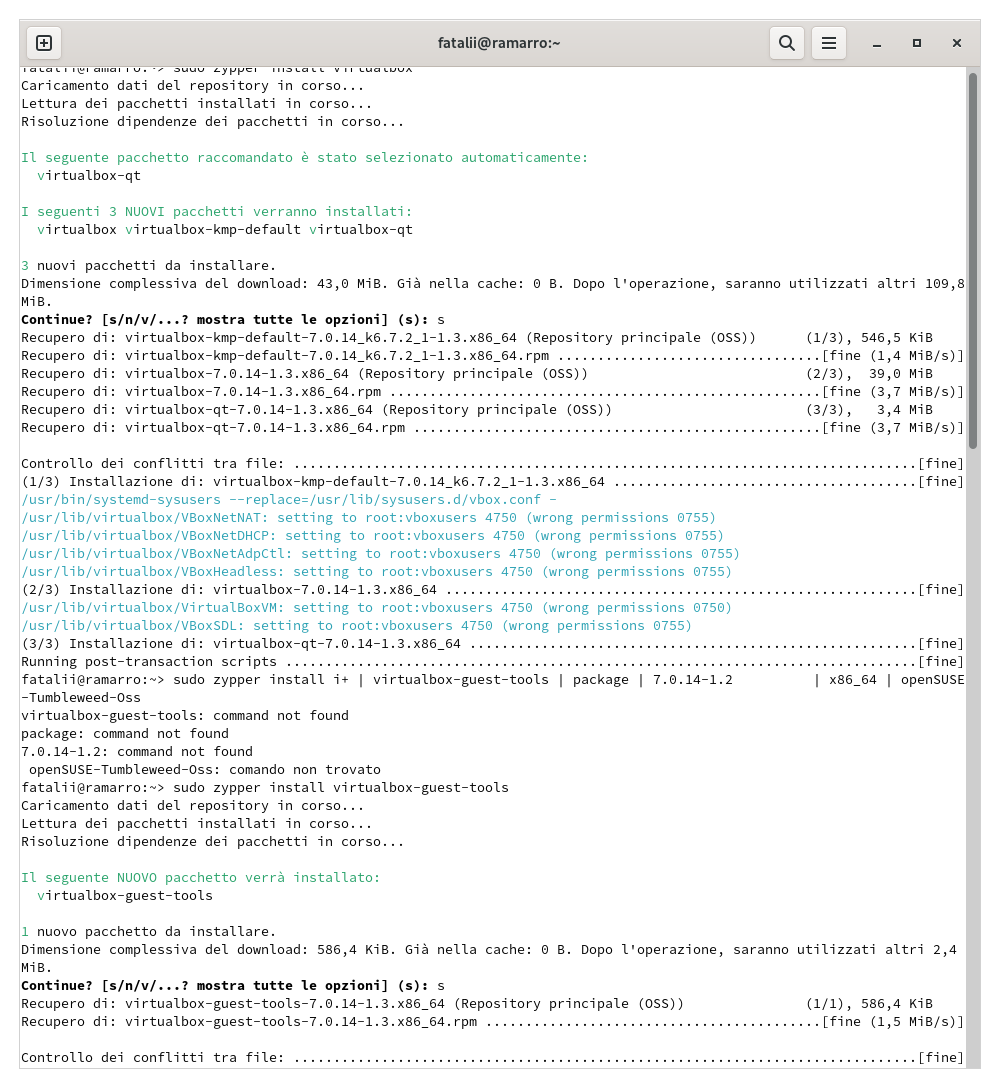Viewport: 1000px width, 1088px height.
Task: Click the 'Controllo dei conflitti tra file' line at the bottom
Action: point(493,1059)
